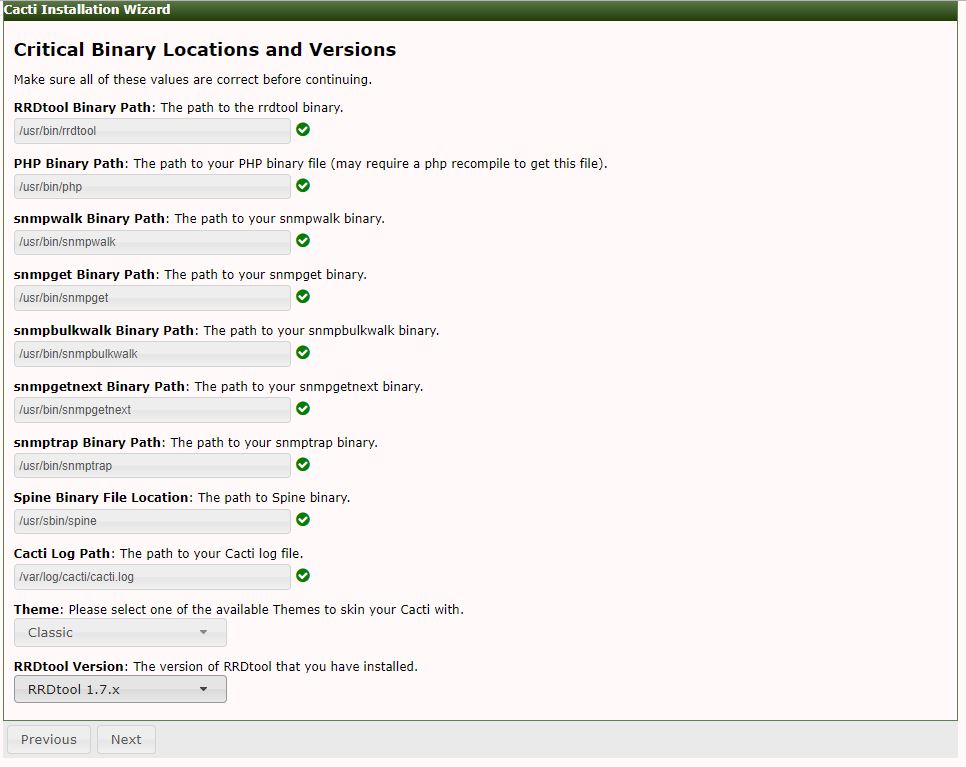
Task: Focus the /usr/bin/snmpbulkwalk path field
Action: pos(152,354)
